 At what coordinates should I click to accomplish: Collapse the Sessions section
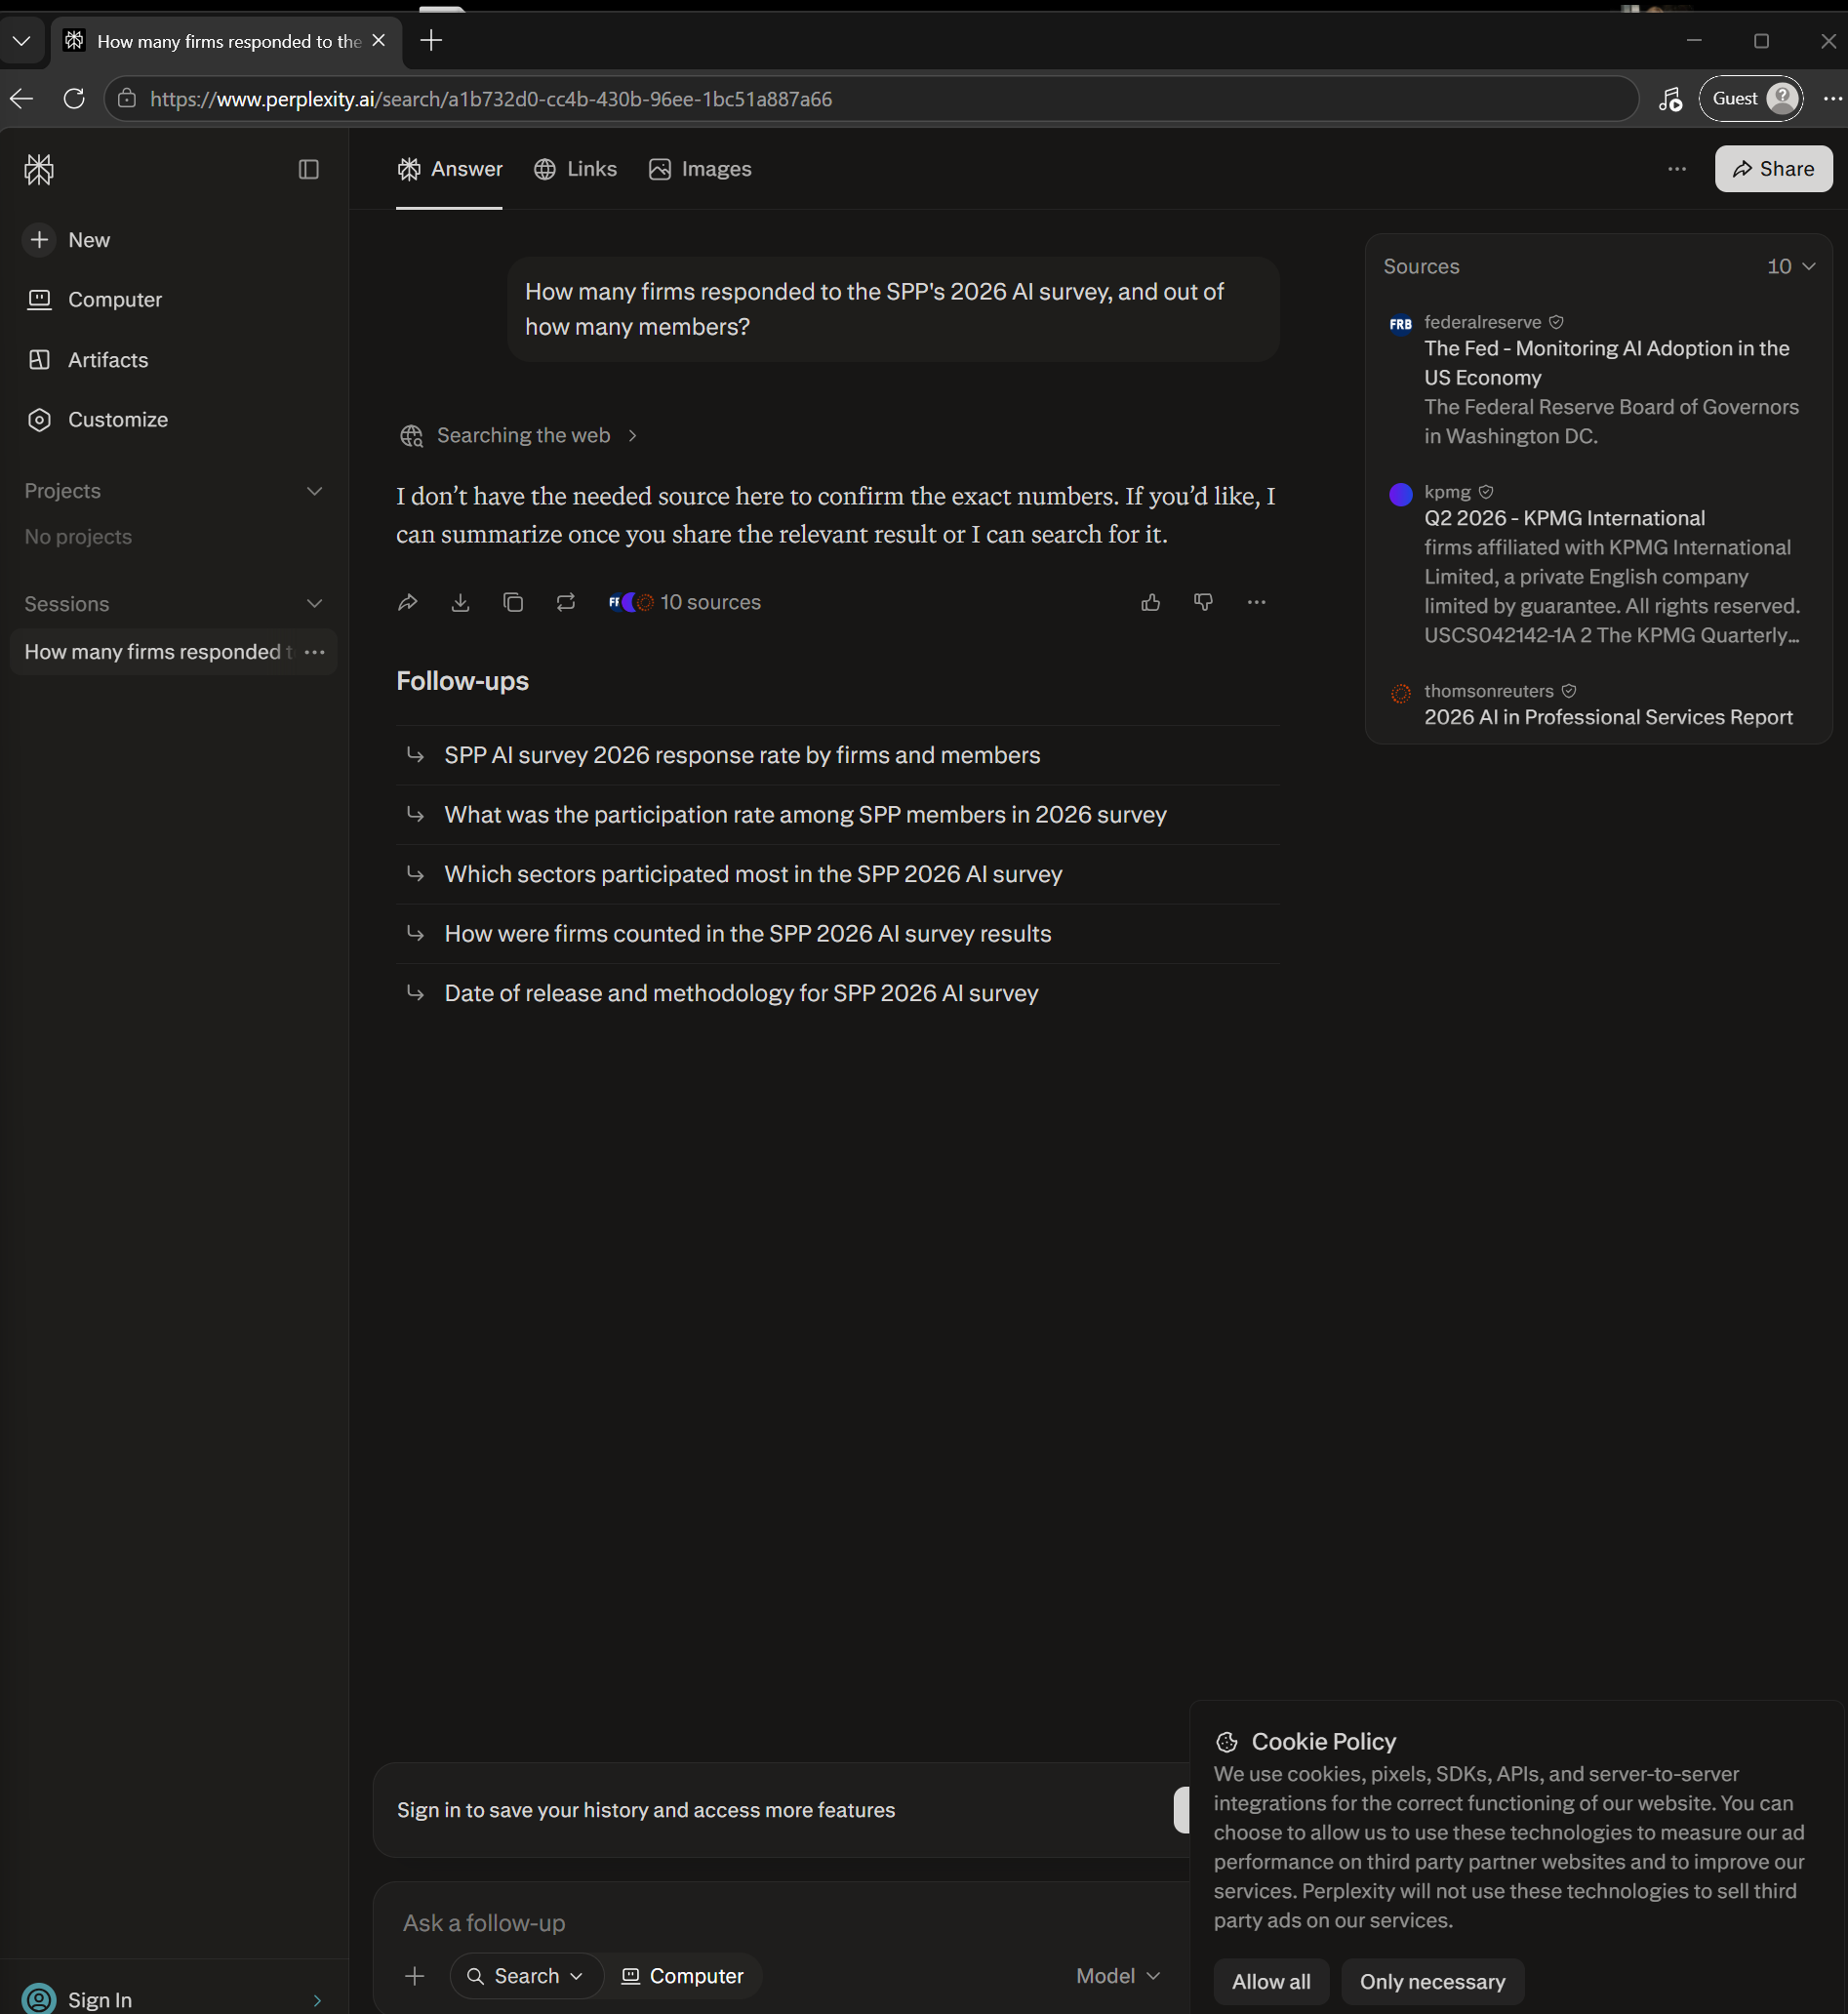click(314, 604)
